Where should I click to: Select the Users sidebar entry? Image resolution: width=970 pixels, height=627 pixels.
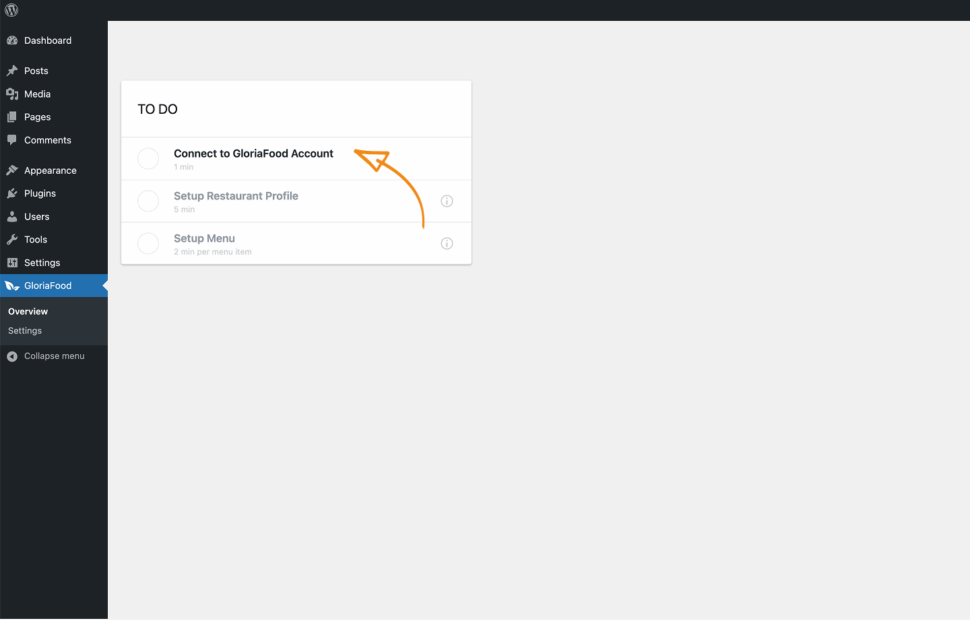[13, 216]
